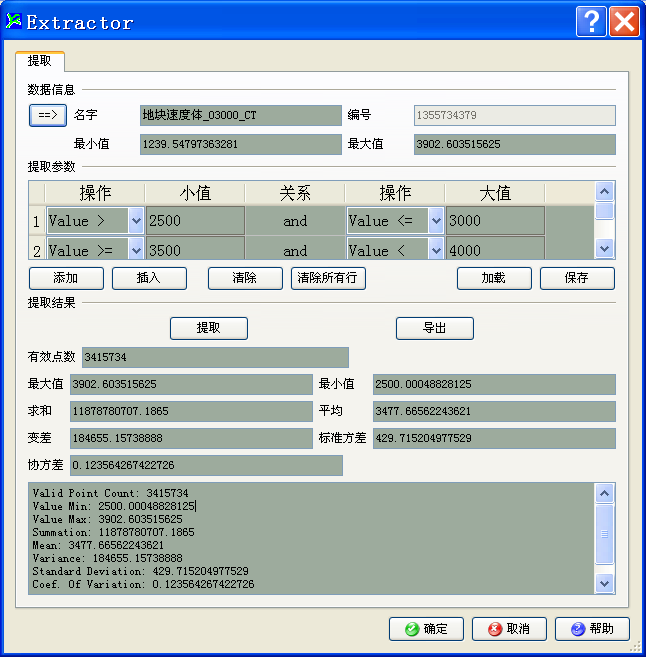Screen dimensions: 646x657
Task: Switch to the 提取 tab
Action: click(x=39, y=61)
